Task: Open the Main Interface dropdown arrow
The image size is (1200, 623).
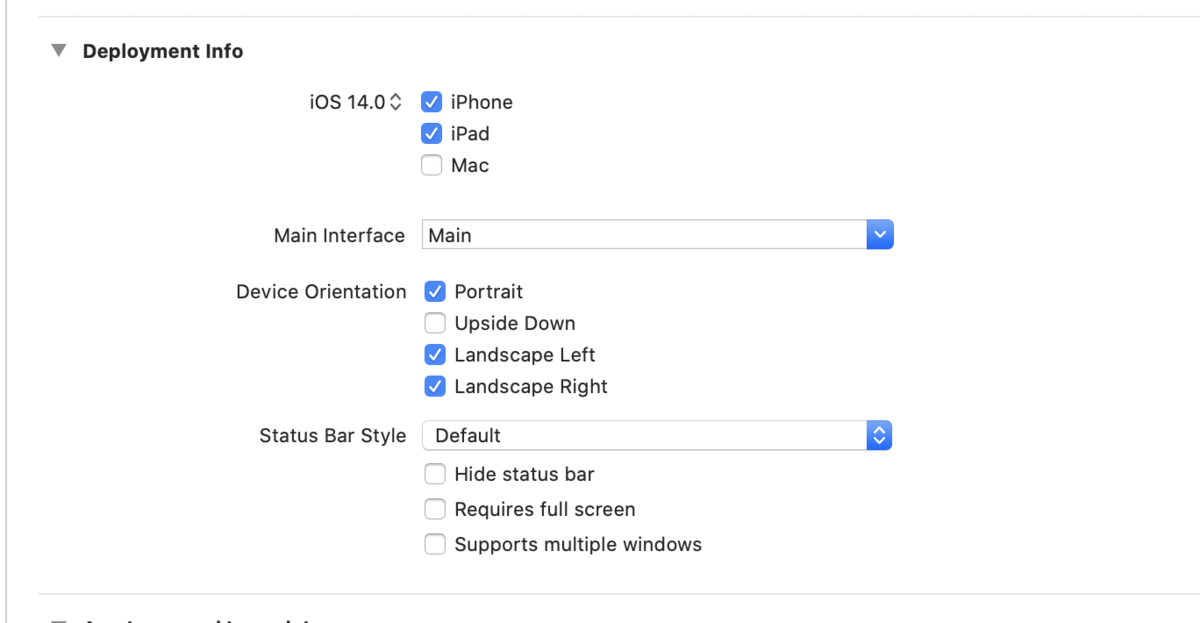Action: [879, 235]
